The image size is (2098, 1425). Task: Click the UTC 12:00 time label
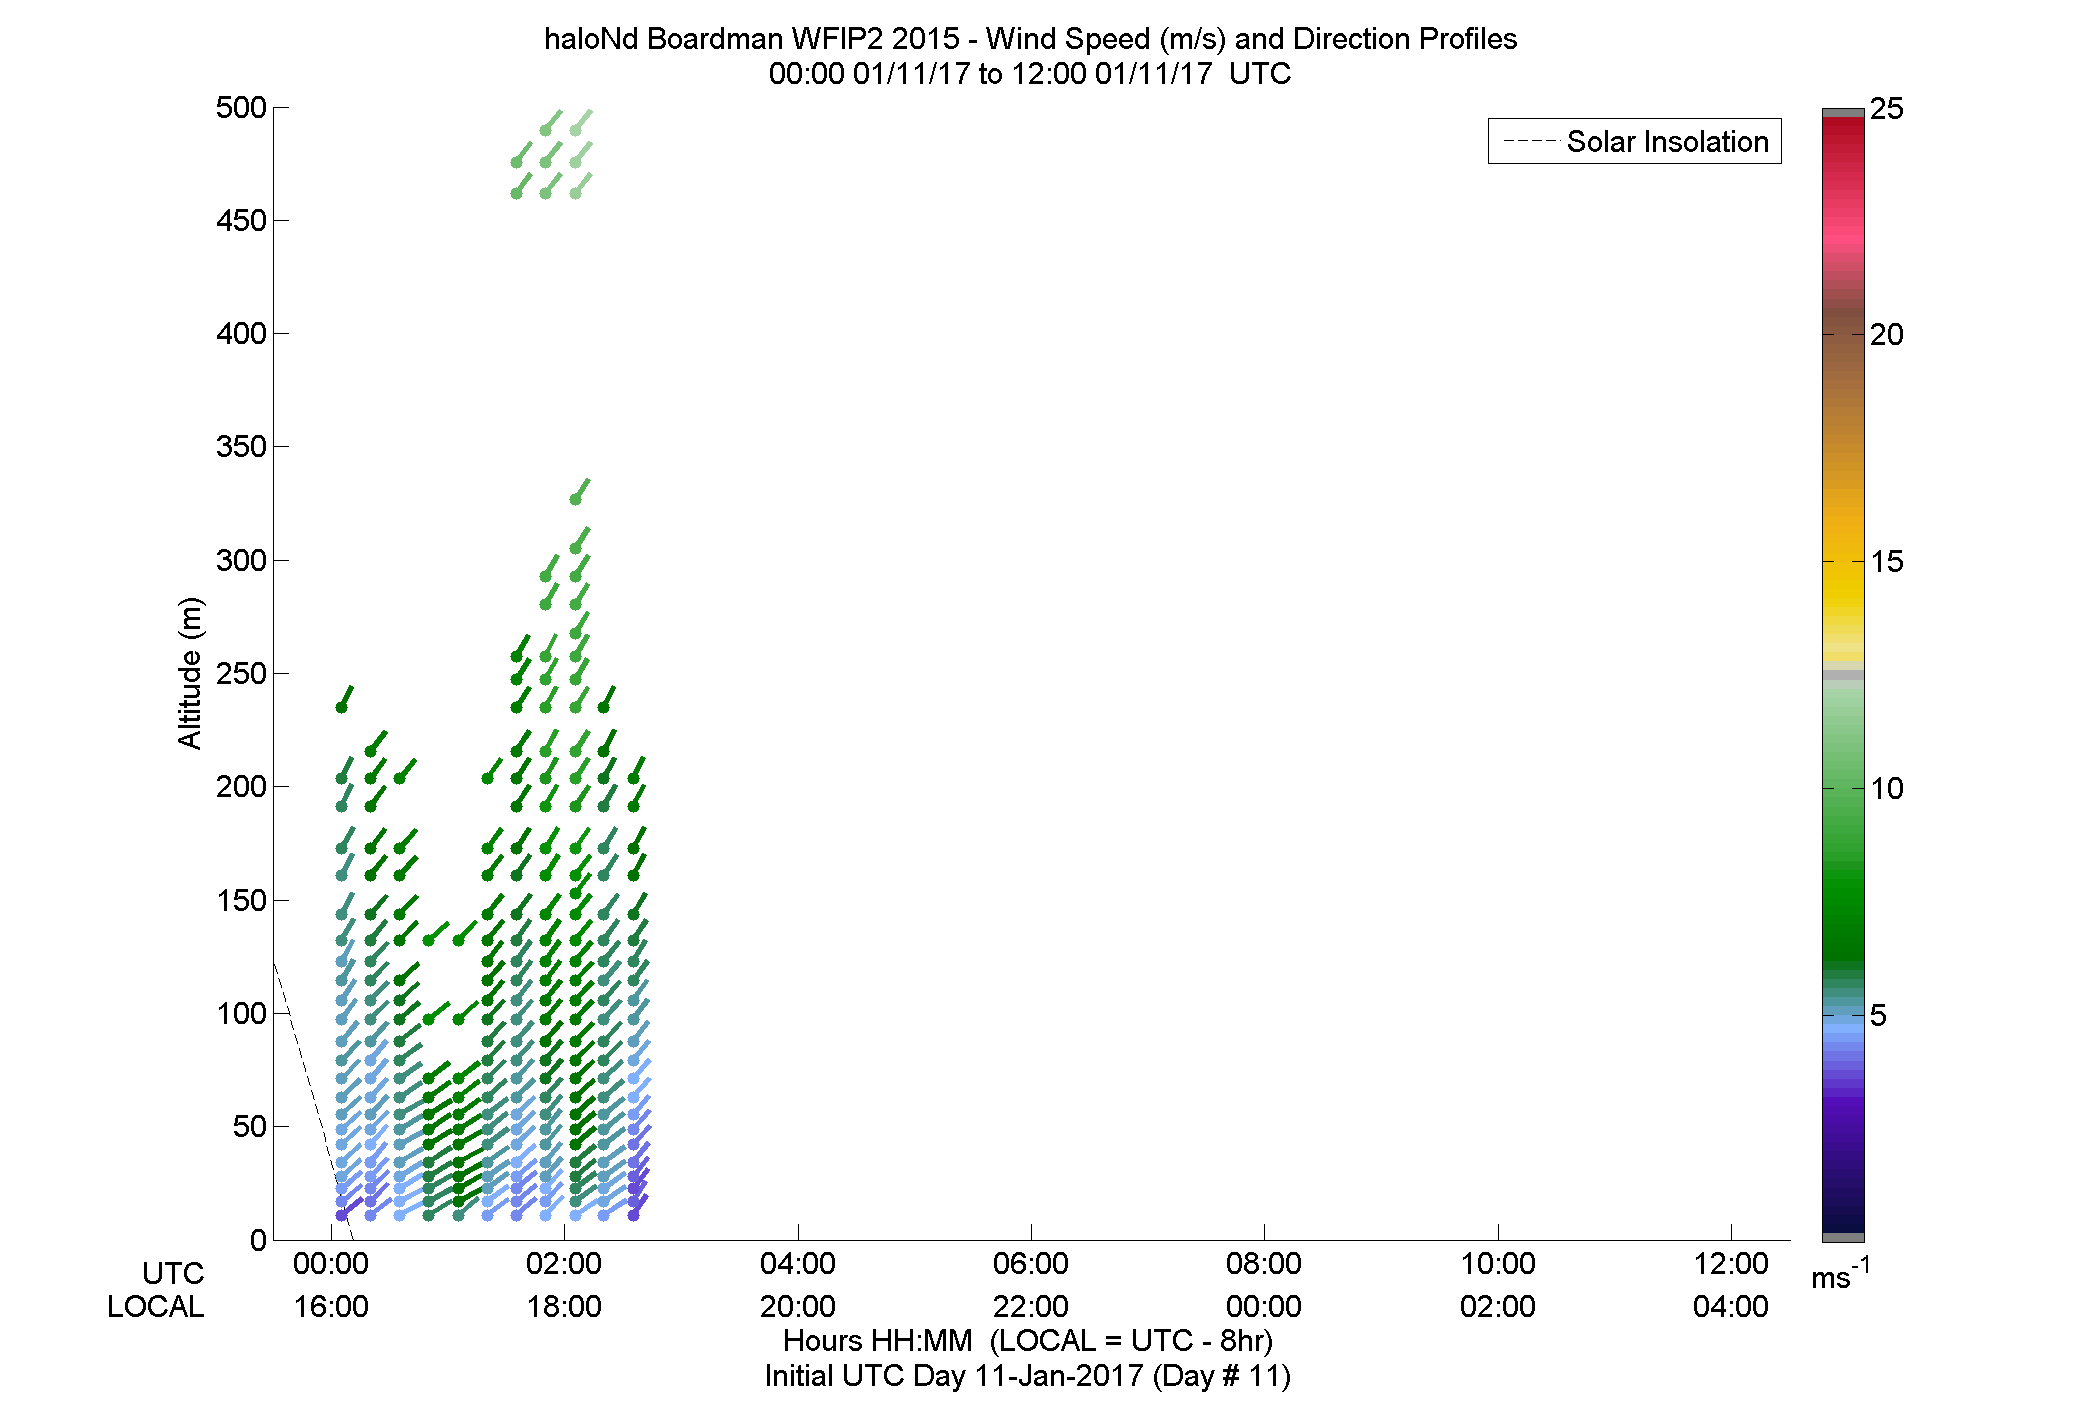(x=1730, y=1264)
